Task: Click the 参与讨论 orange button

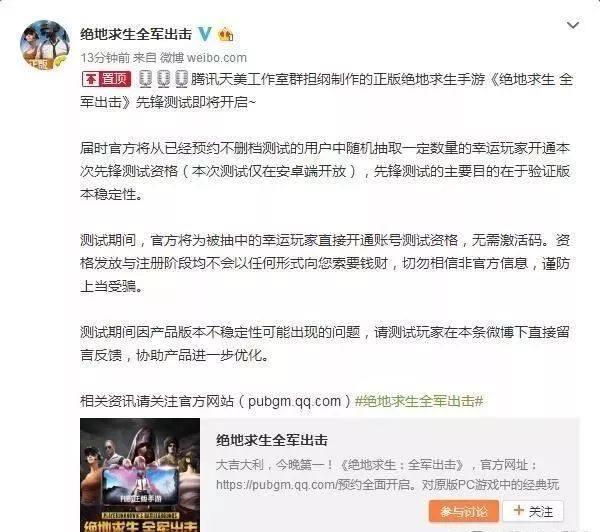Action: click(464, 511)
